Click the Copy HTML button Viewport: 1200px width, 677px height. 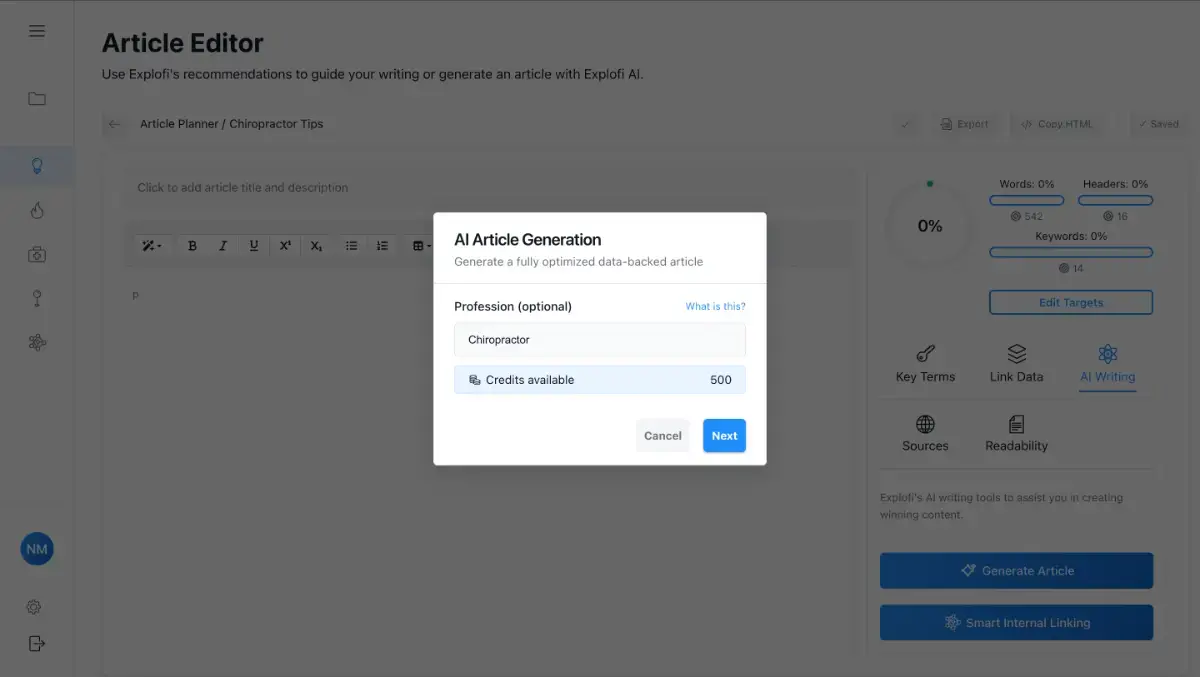1058,124
